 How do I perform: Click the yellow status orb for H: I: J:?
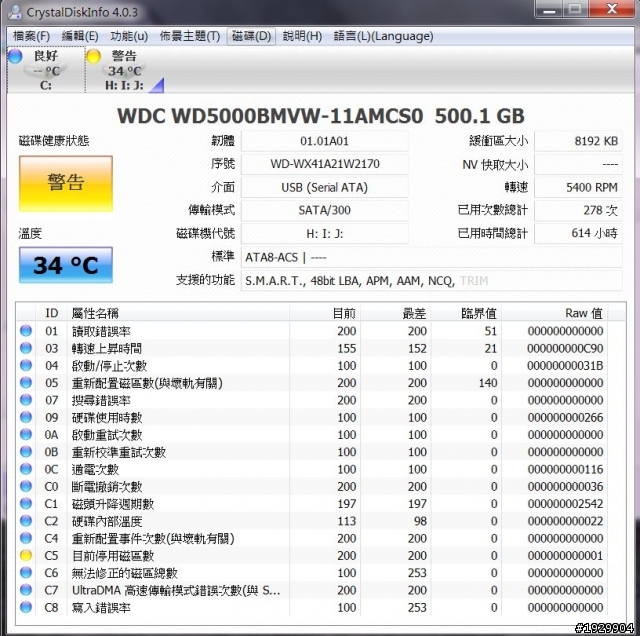(x=93, y=56)
